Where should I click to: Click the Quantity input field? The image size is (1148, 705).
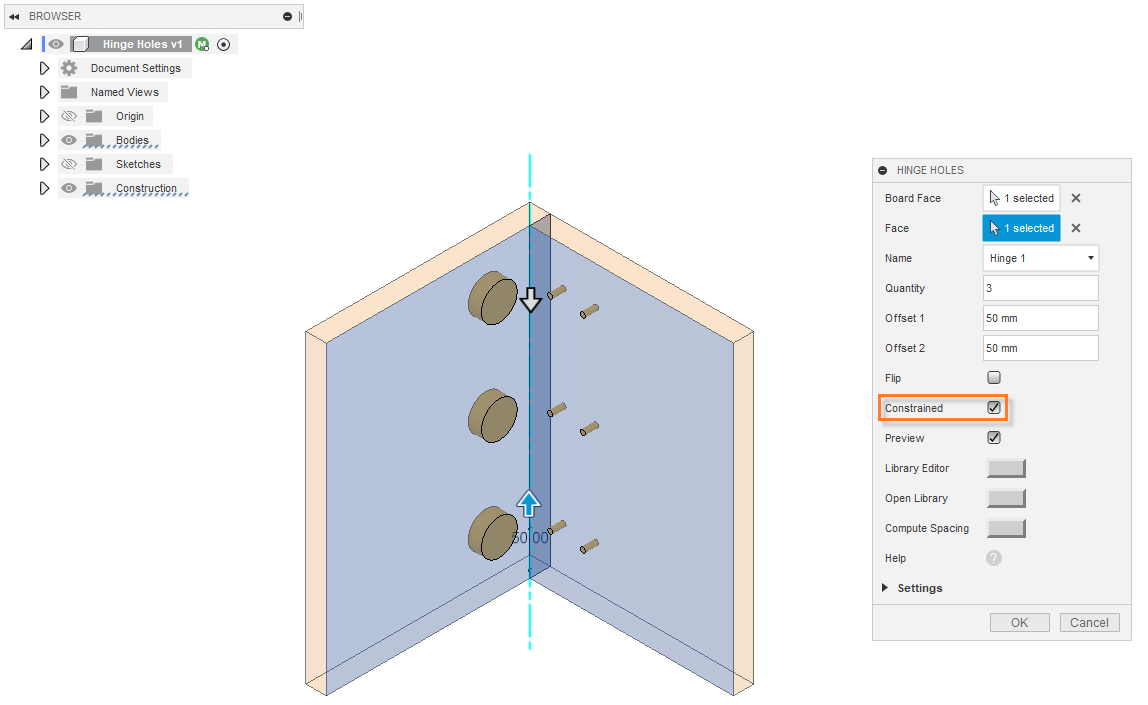click(1040, 288)
